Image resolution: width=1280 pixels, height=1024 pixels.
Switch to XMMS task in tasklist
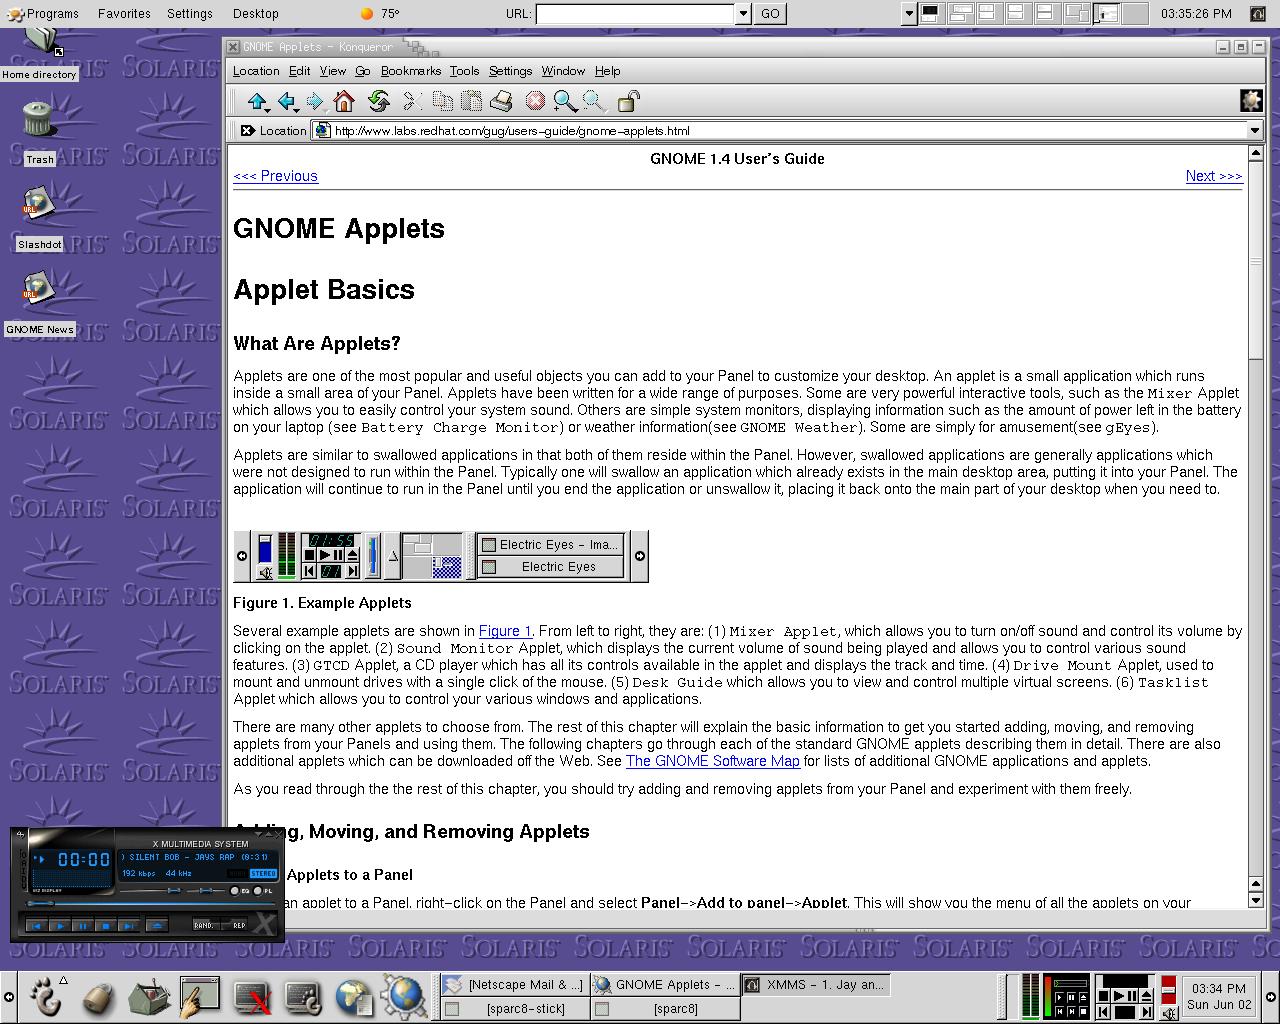click(814, 985)
